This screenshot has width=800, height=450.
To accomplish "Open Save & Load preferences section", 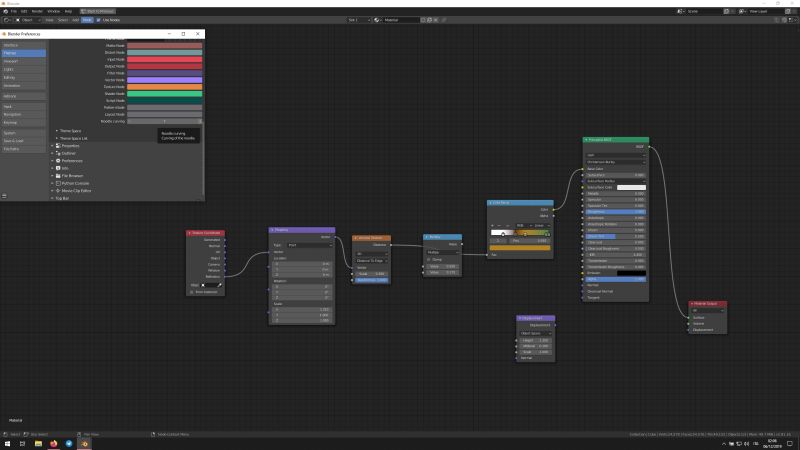I will 23,141.
